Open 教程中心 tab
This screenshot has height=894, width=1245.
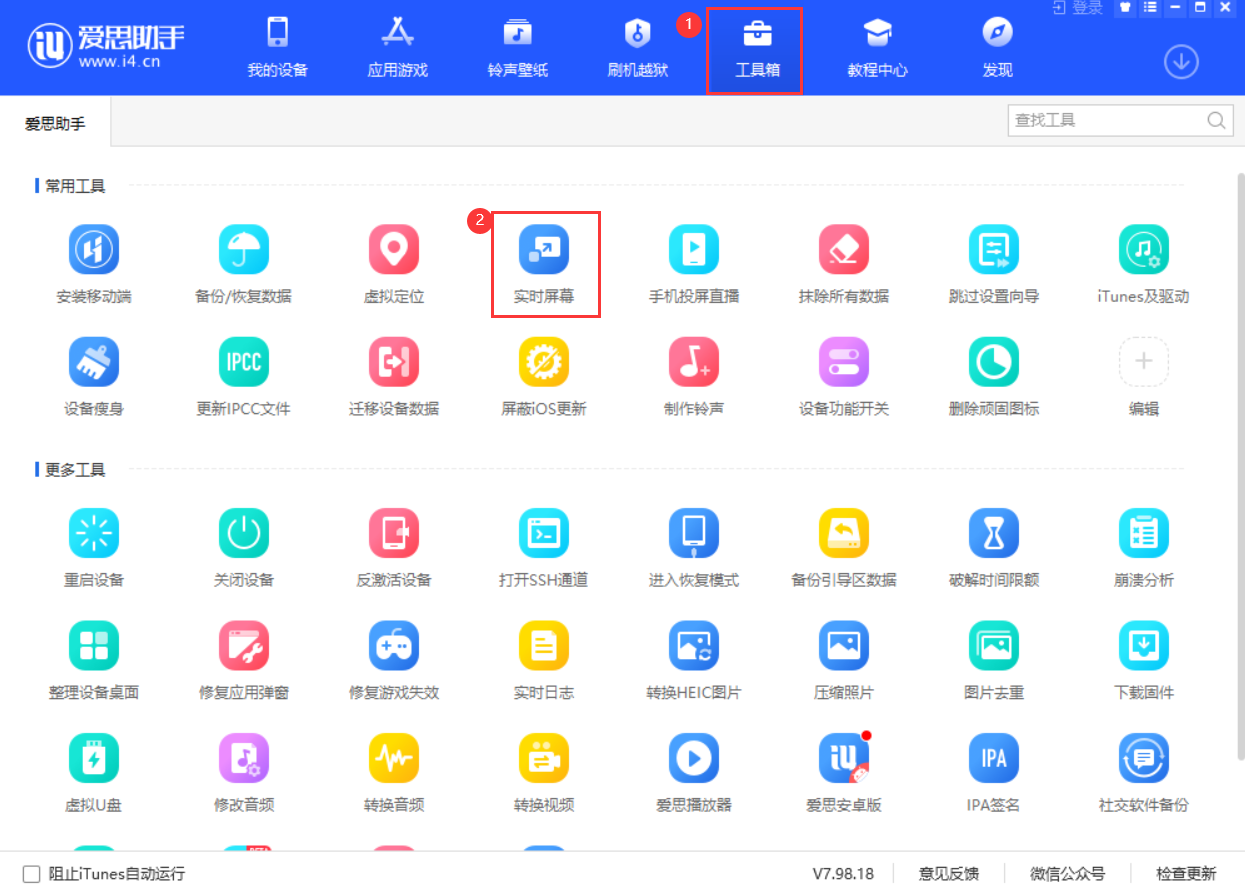(x=878, y=48)
